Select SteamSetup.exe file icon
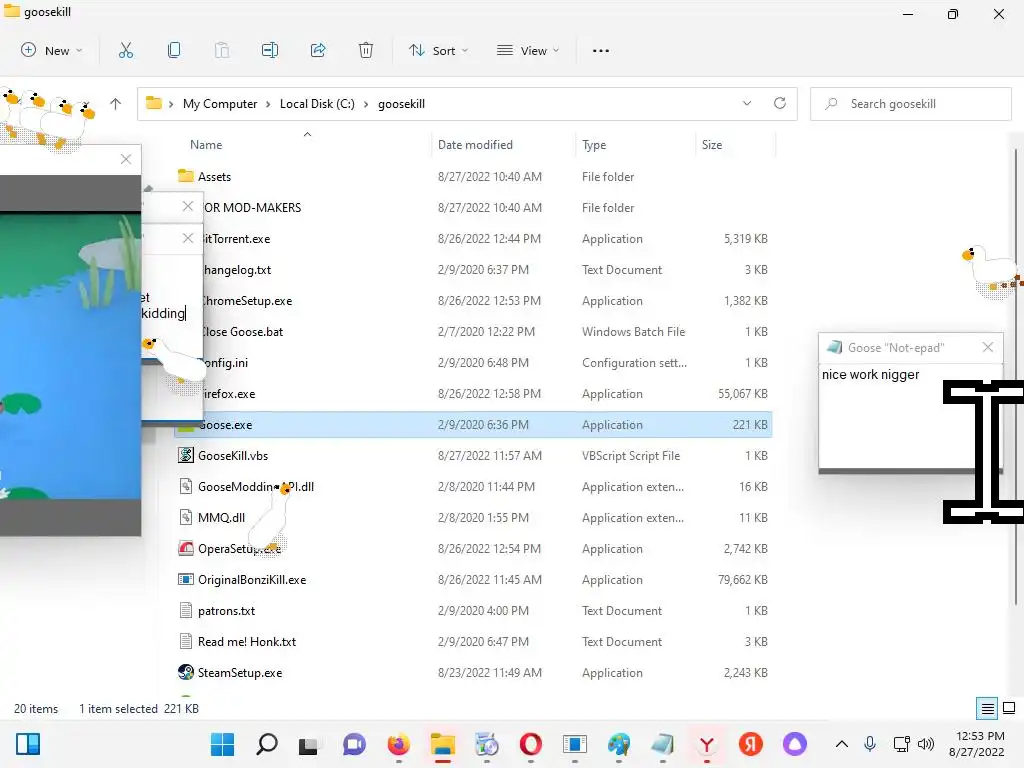This screenshot has width=1024, height=768. click(186, 672)
